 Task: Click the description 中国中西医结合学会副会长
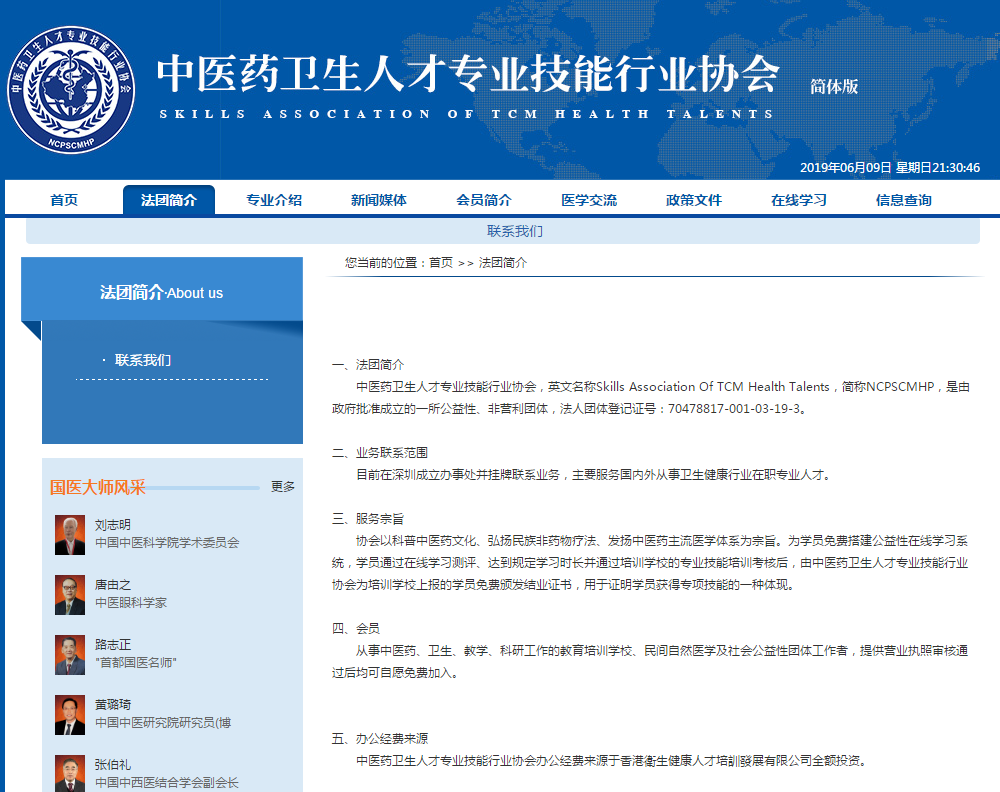point(167,782)
